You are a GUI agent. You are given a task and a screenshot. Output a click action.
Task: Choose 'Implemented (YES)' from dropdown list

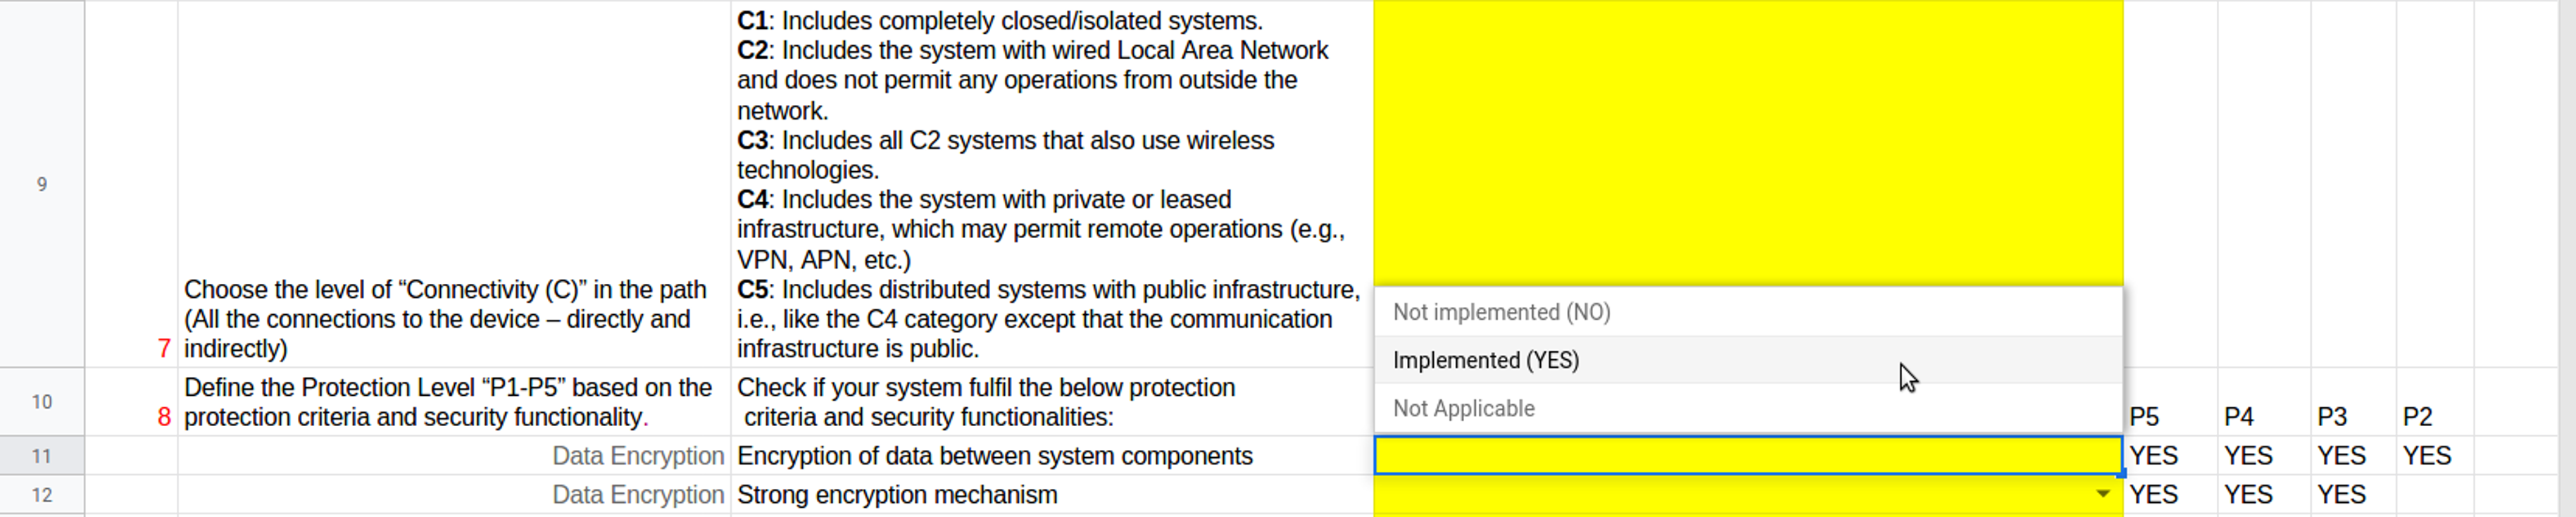click(1485, 360)
